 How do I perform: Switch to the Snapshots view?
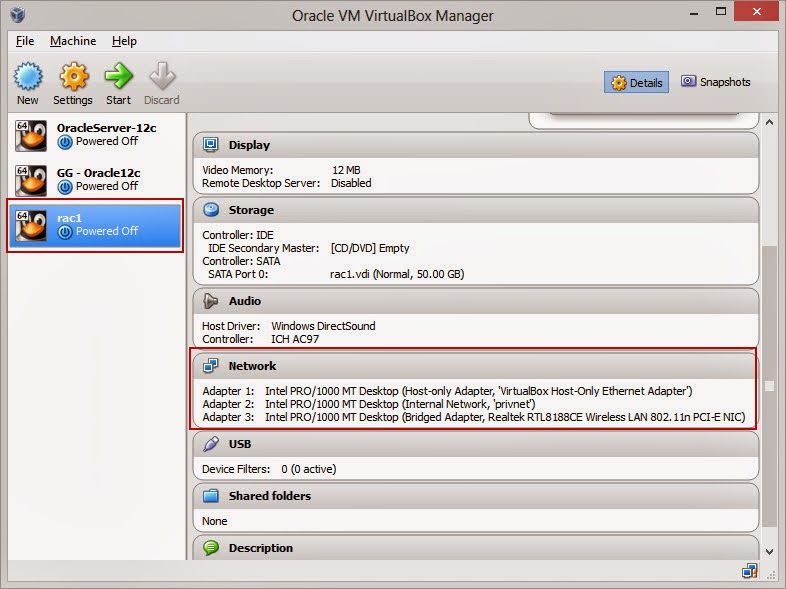pos(715,82)
